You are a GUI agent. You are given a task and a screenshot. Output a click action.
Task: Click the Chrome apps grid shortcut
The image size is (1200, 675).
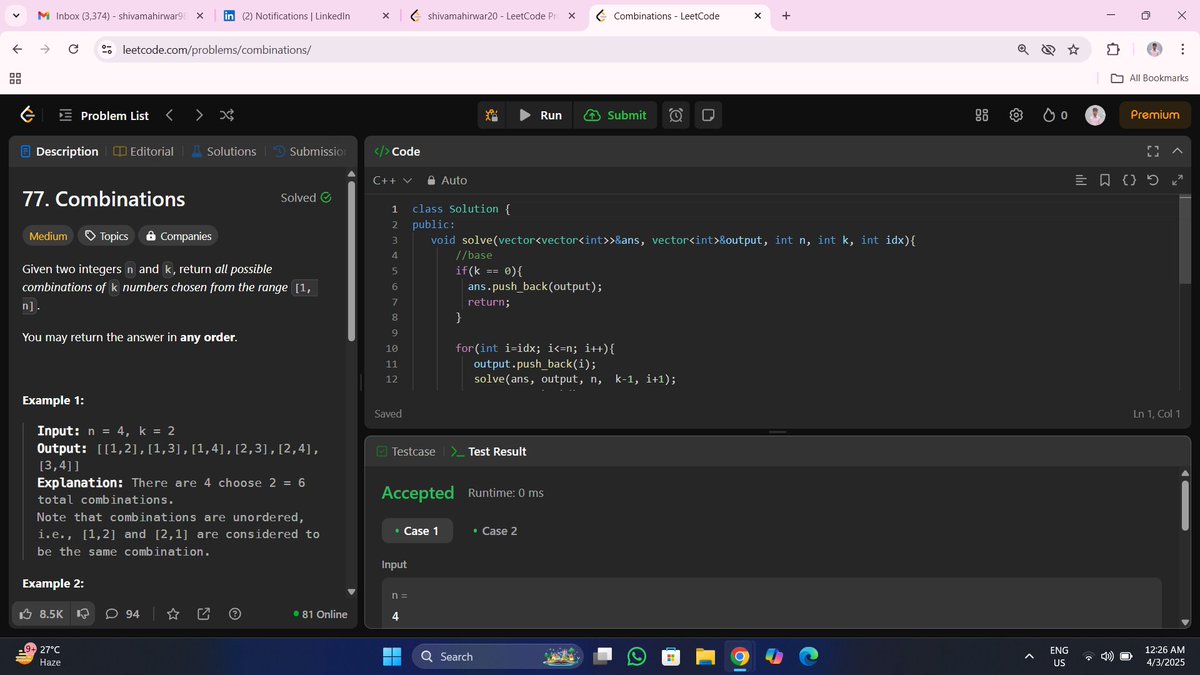click(15, 78)
